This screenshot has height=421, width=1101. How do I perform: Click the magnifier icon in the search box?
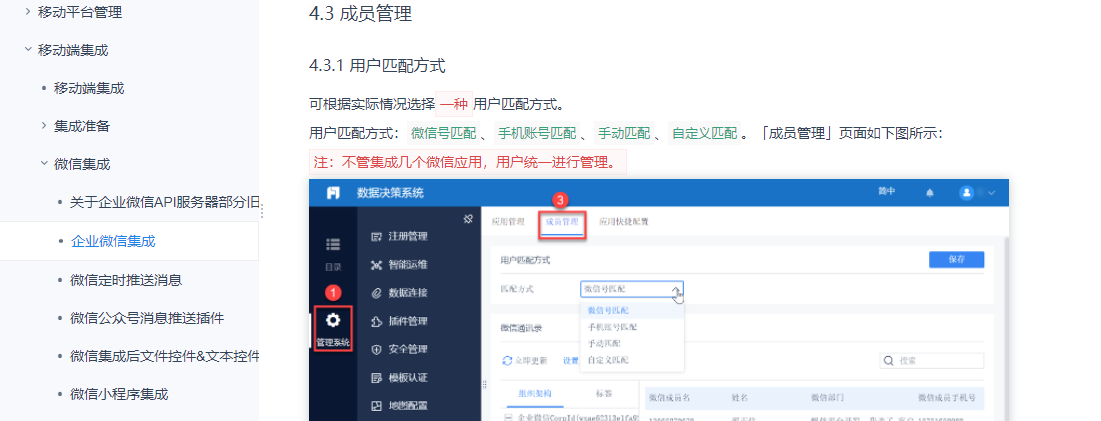click(889, 361)
